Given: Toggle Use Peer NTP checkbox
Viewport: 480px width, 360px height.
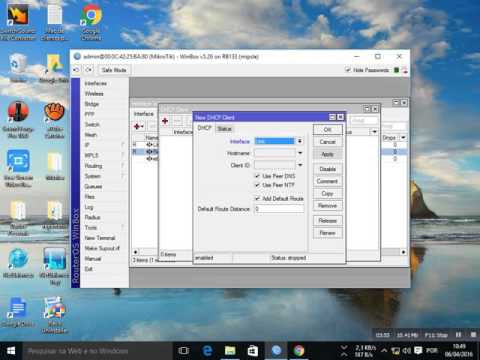Looking at the screenshot, I should pyautogui.click(x=257, y=185).
